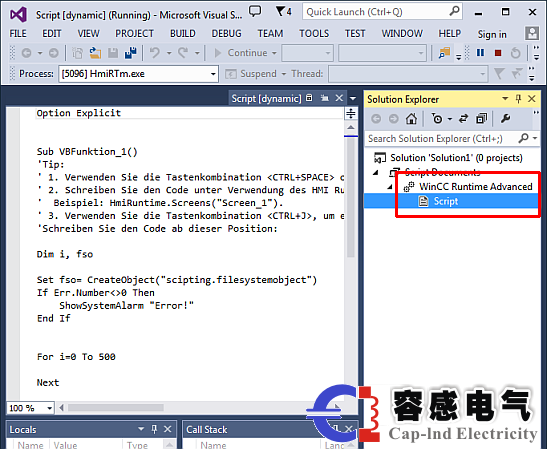Click the Suspend button
The height and width of the screenshot is (449, 547).
point(250,74)
